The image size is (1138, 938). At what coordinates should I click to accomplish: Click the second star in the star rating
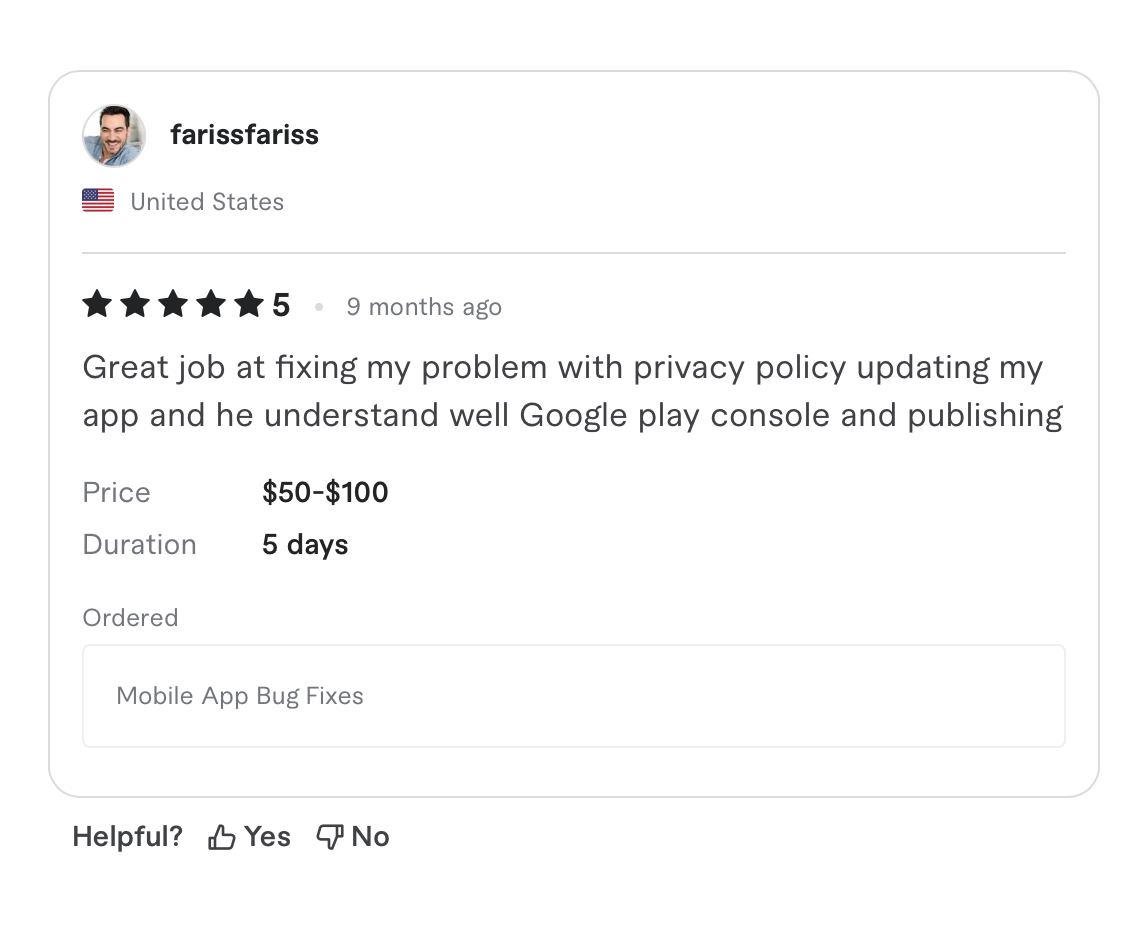coord(135,304)
